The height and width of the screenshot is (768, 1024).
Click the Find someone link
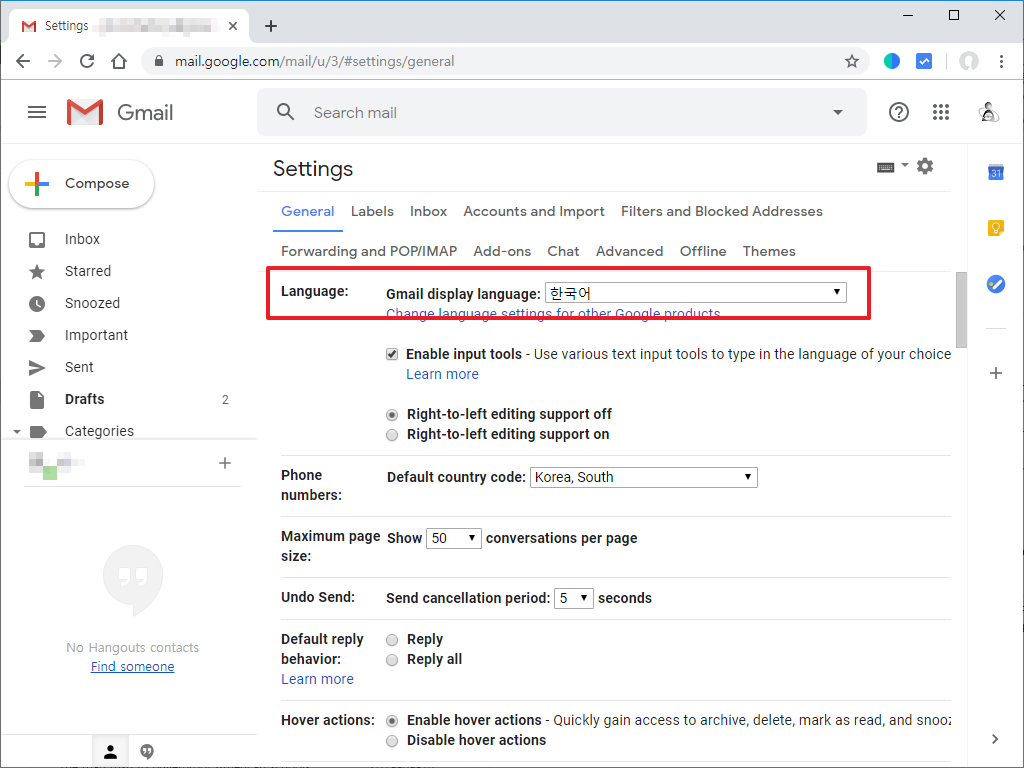pos(133,667)
